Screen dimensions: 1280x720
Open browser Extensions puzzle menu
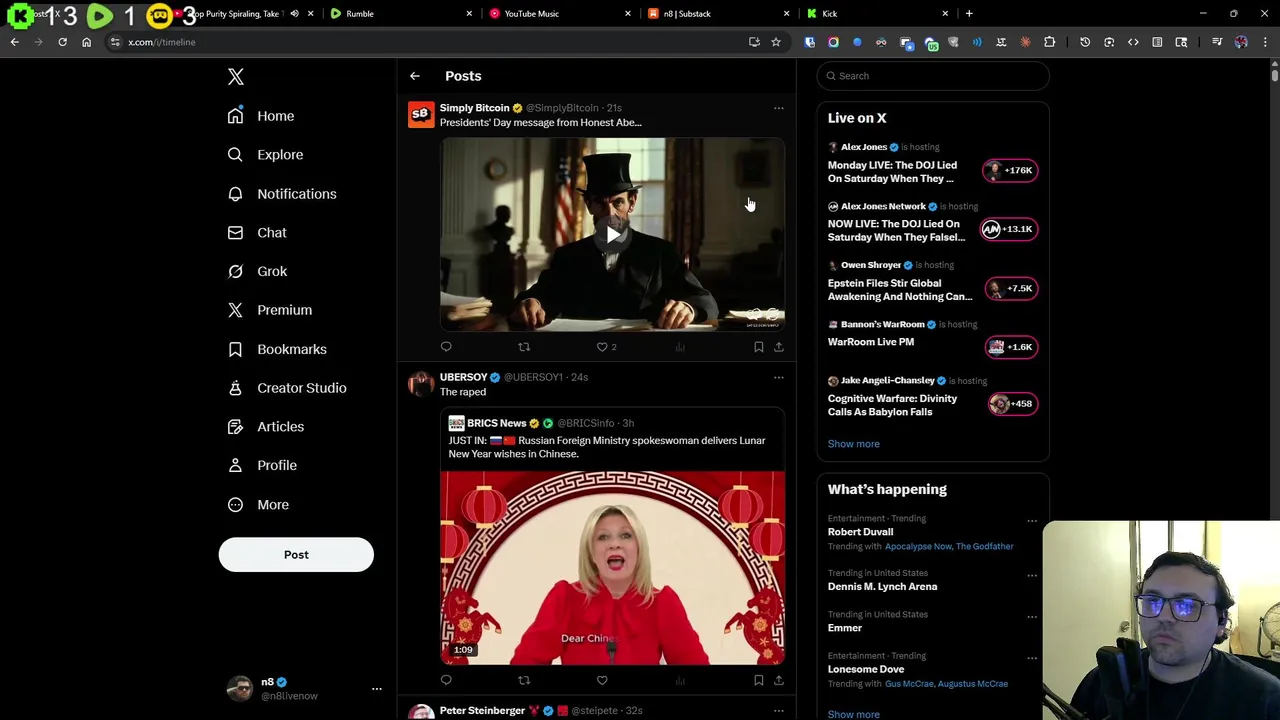coord(1049,42)
